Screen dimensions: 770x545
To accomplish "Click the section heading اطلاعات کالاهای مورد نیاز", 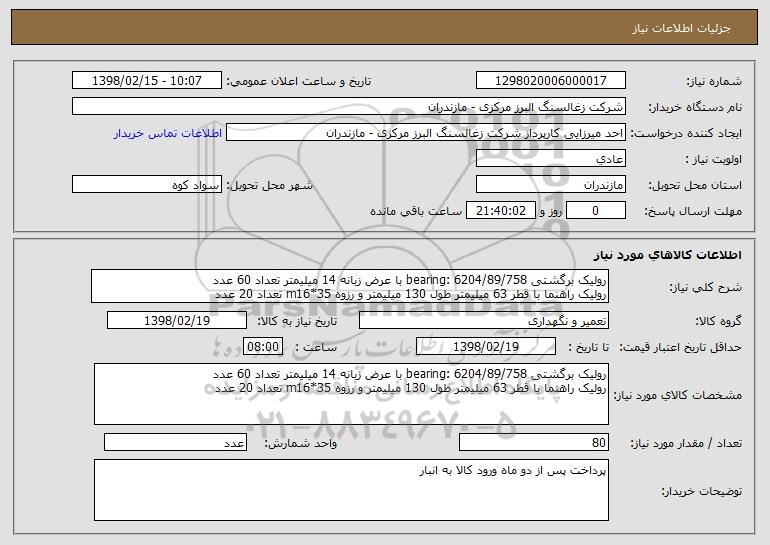I will coord(667,255).
